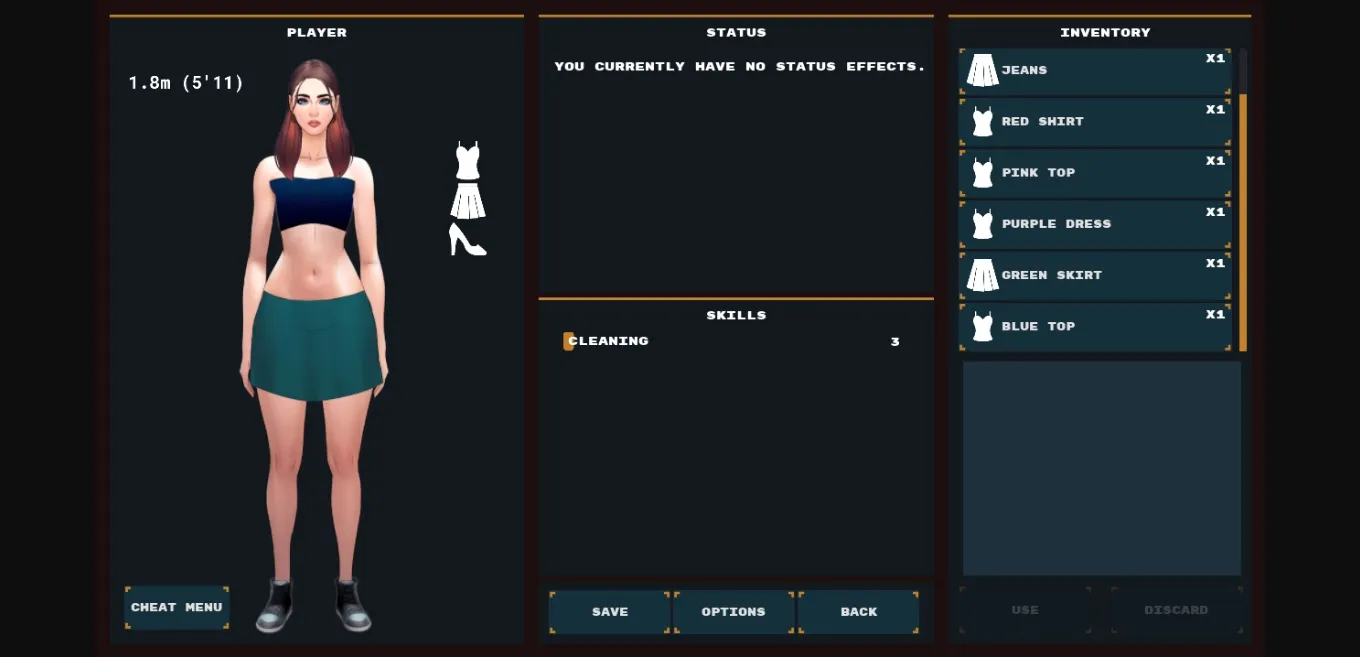
Task: Click the Jeans item icon in inventory
Action: (982, 70)
